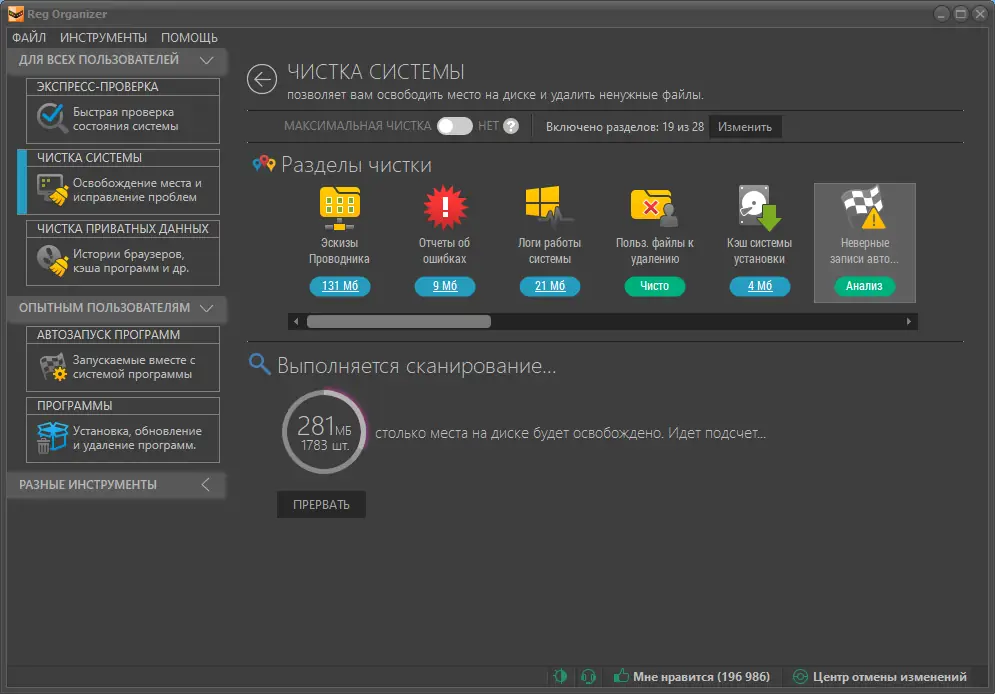Click the back arrow icon beside Чистка системы

pyautogui.click(x=261, y=79)
